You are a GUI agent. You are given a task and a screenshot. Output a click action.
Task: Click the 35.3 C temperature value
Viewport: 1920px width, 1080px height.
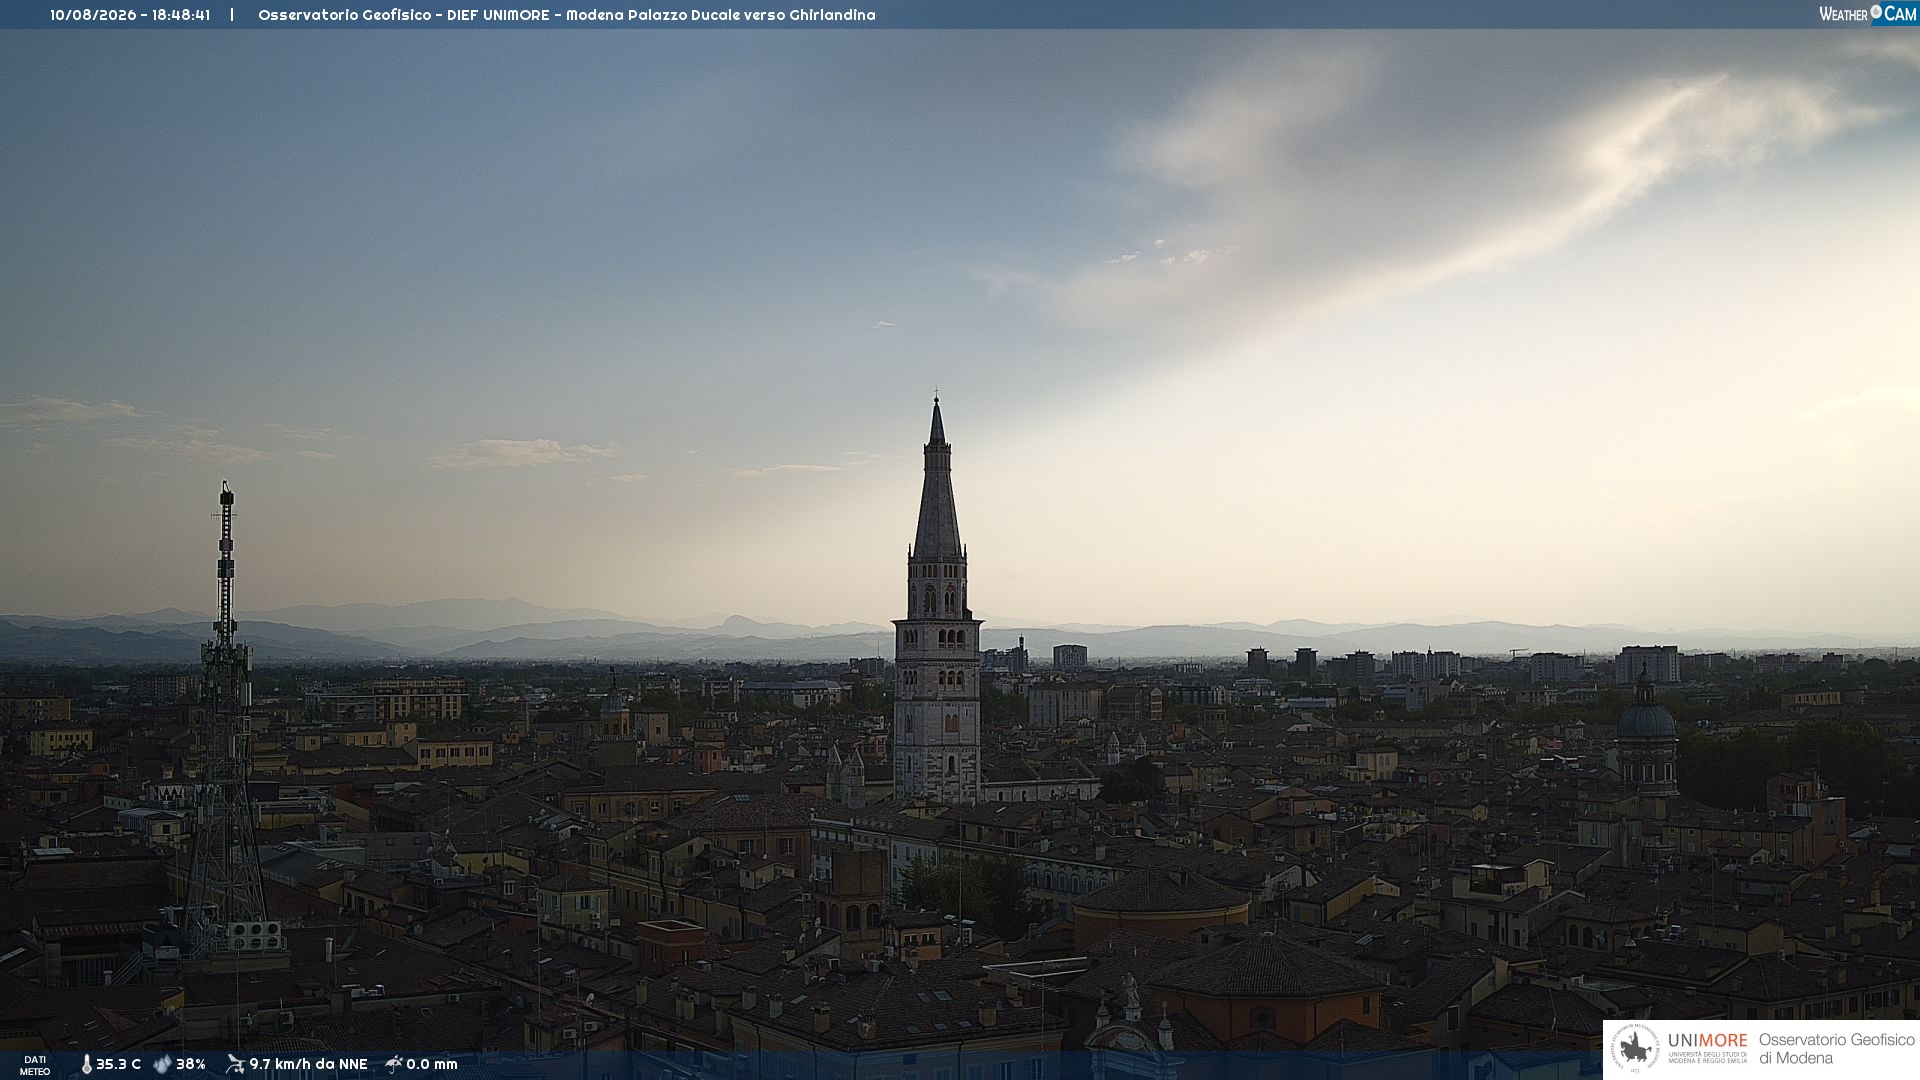118,1064
